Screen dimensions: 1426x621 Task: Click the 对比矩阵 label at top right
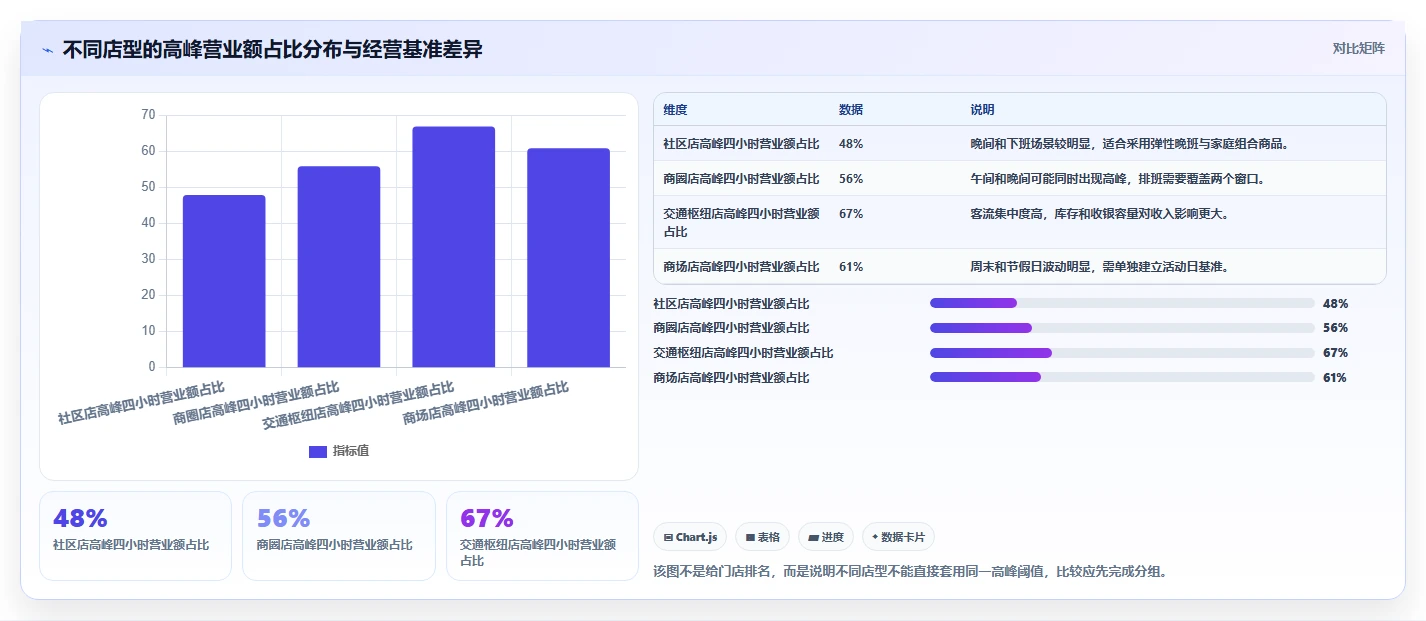(1358, 48)
